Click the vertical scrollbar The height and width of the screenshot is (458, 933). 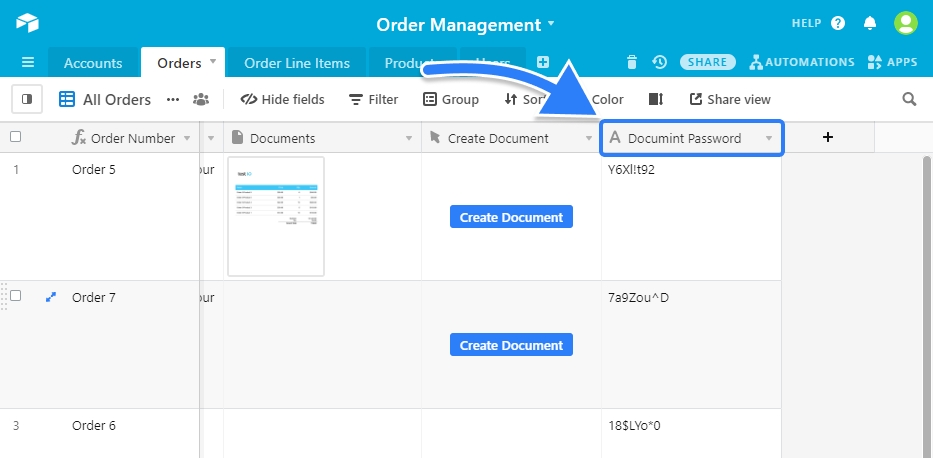pos(926,300)
